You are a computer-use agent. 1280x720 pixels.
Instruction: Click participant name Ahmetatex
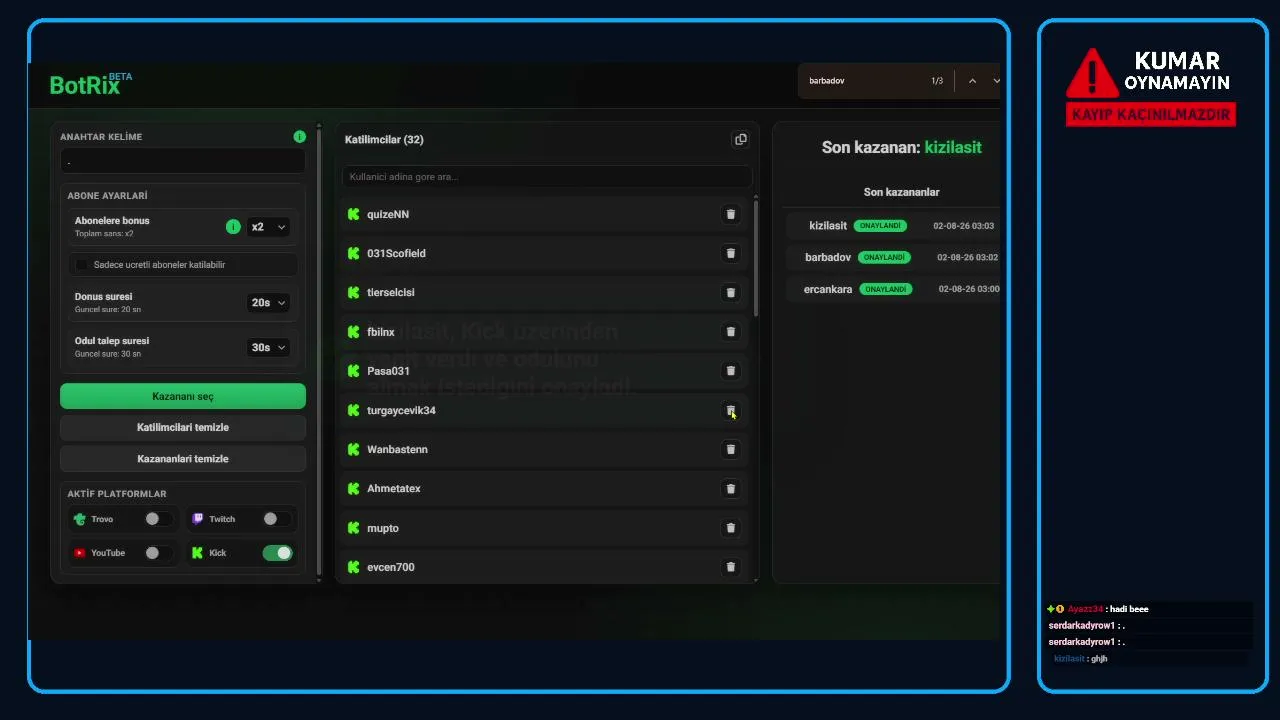pos(394,489)
